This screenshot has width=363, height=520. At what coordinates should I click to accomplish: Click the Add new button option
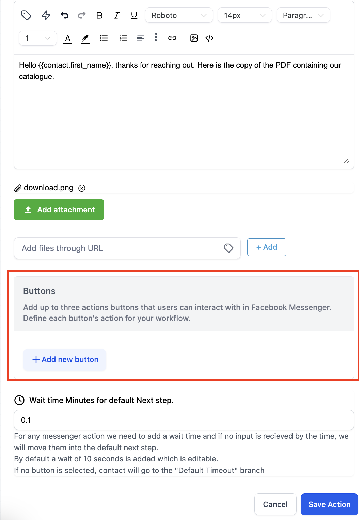point(65,360)
